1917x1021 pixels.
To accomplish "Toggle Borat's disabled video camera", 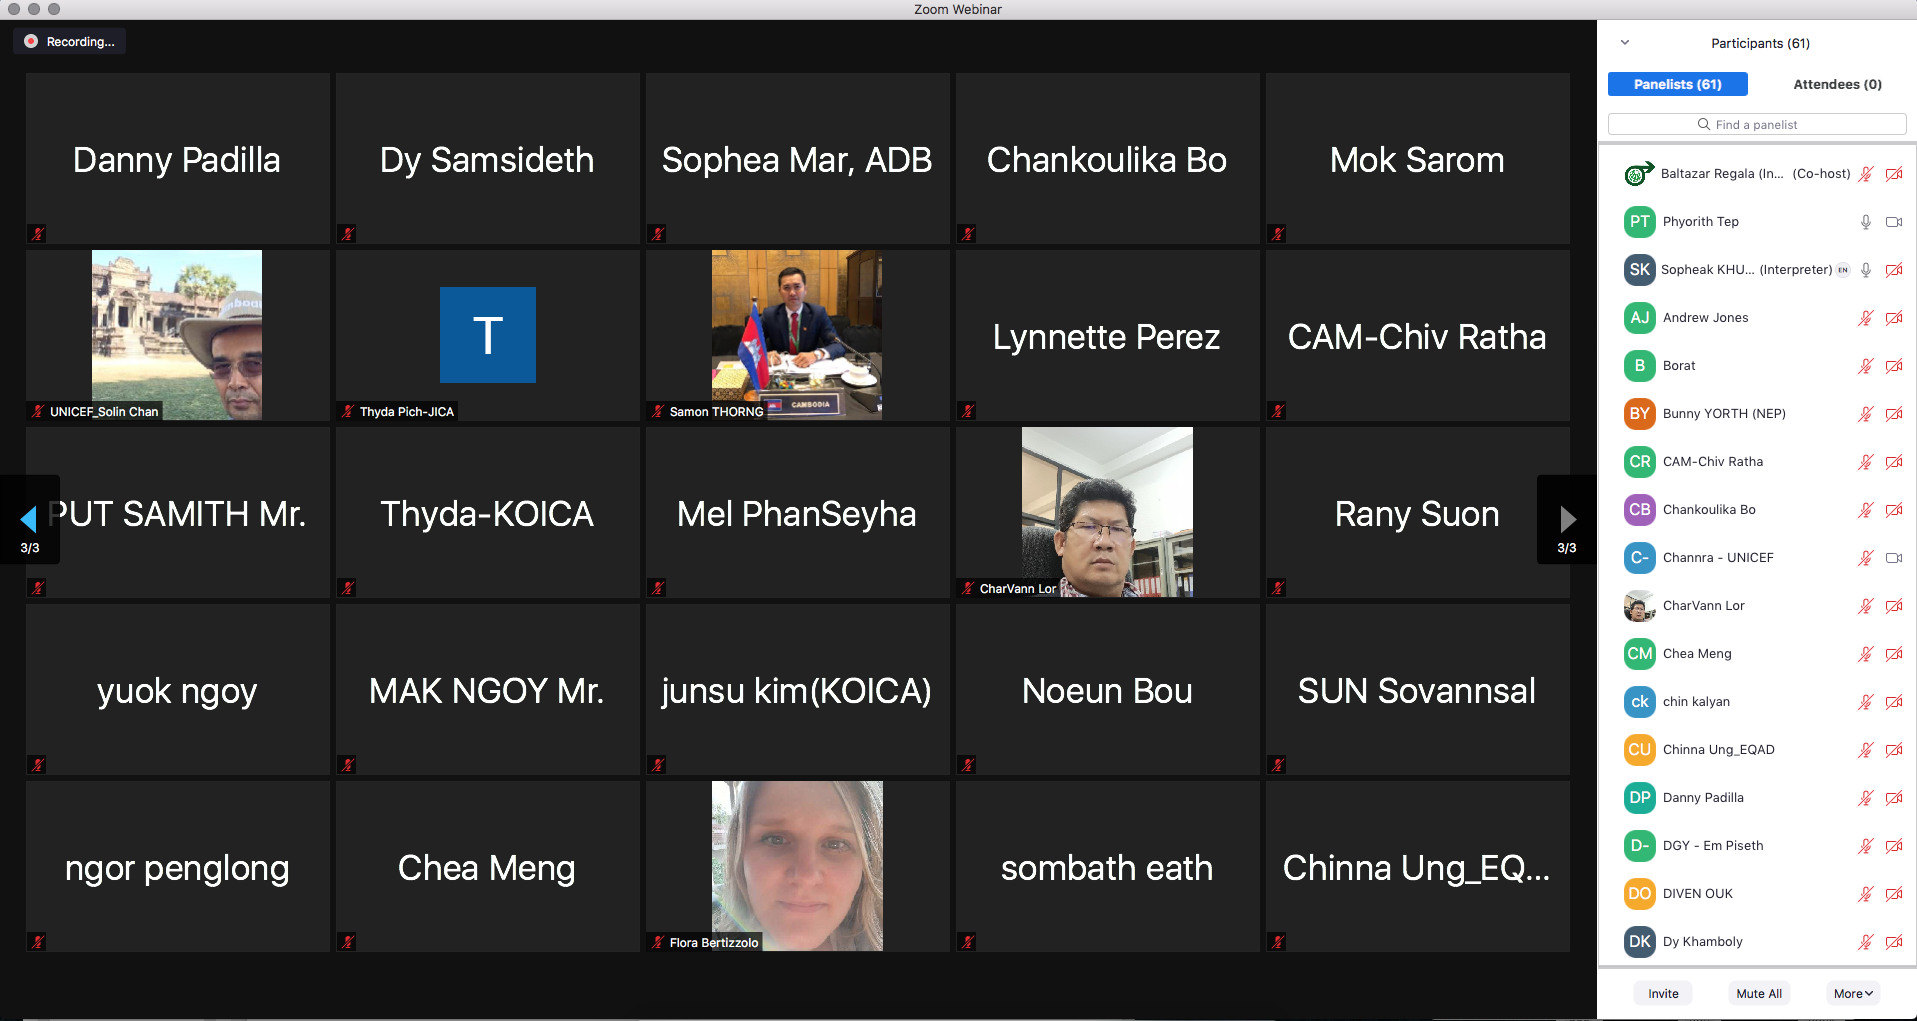I will point(1893,366).
